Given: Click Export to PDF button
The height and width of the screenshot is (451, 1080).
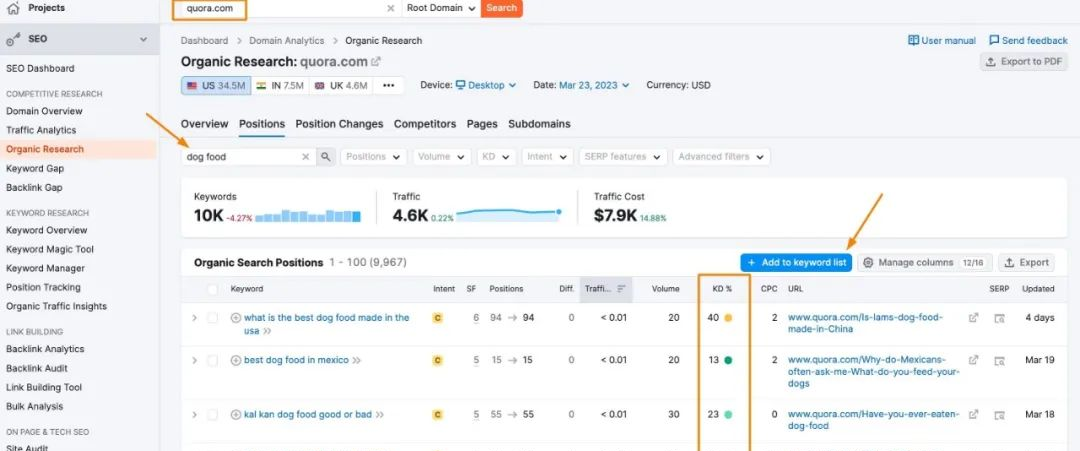Looking at the screenshot, I should click(x=1024, y=61).
